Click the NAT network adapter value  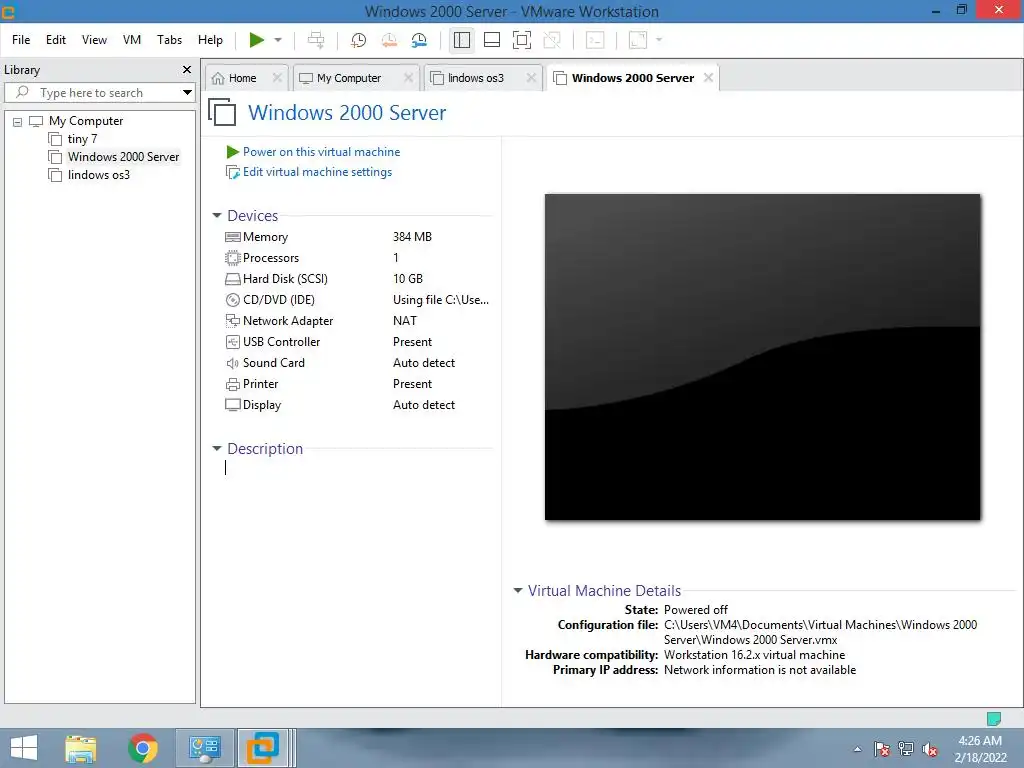point(405,321)
